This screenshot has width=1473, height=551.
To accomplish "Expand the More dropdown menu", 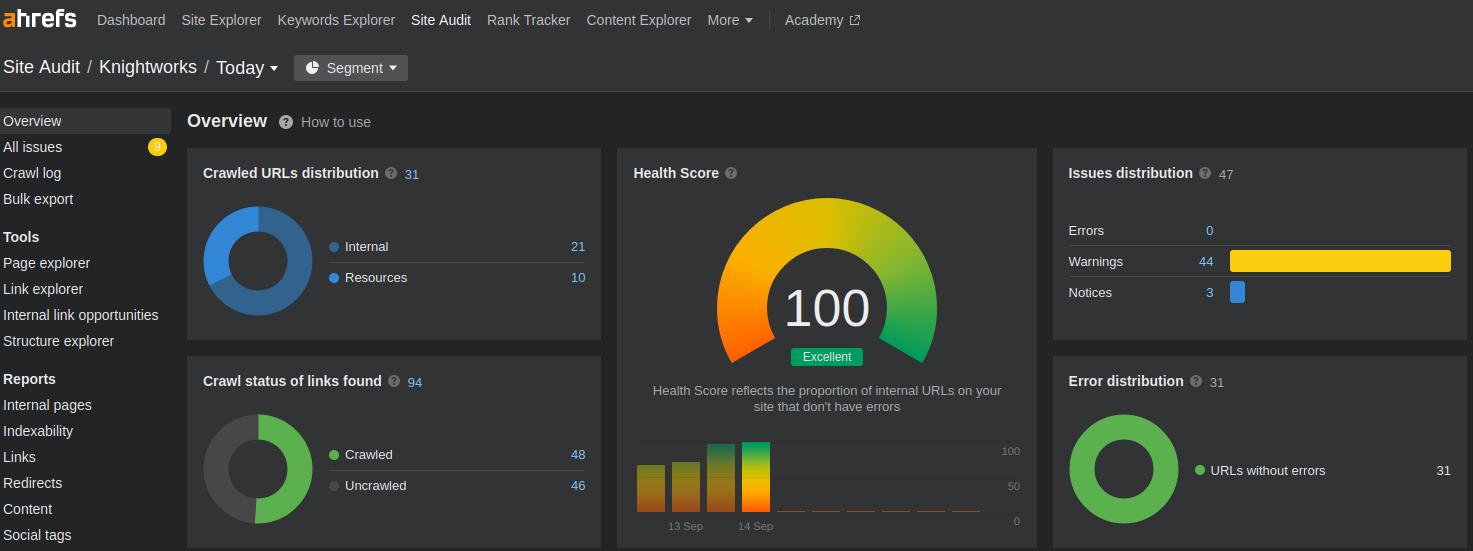I will point(730,20).
